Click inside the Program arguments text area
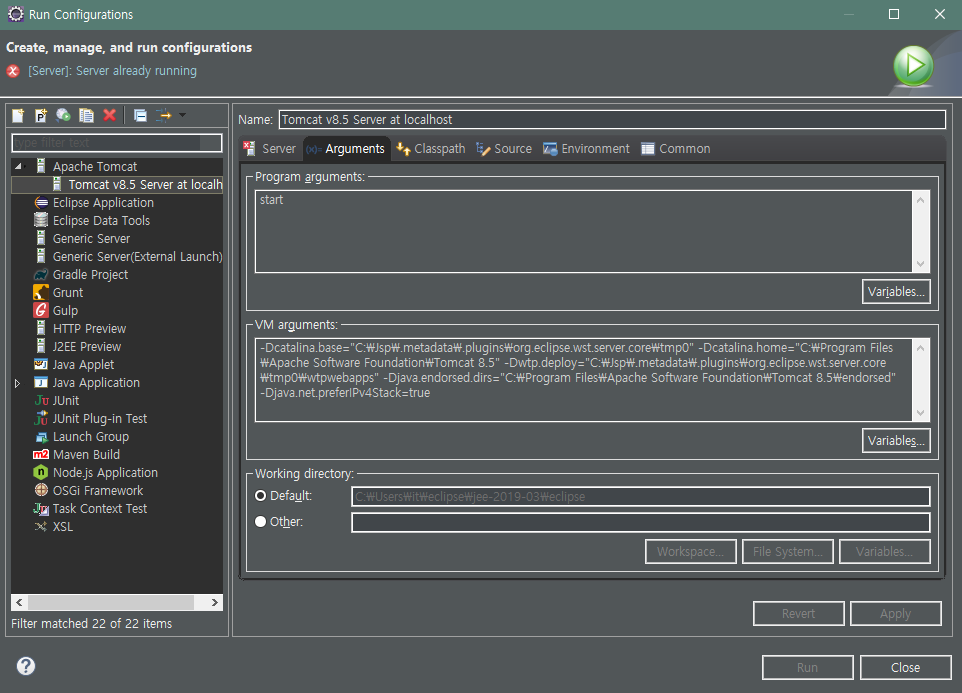This screenshot has width=962, height=693. pos(584,231)
